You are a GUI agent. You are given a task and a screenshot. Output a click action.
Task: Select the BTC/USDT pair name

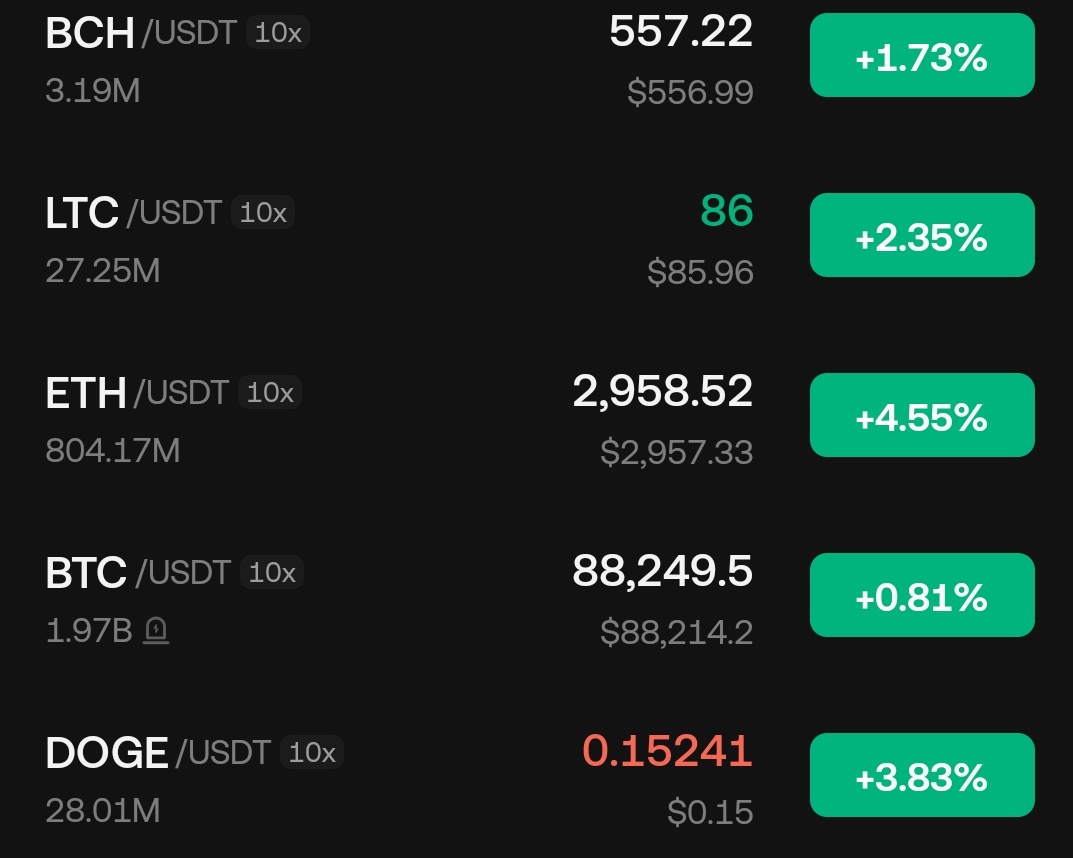[138, 573]
